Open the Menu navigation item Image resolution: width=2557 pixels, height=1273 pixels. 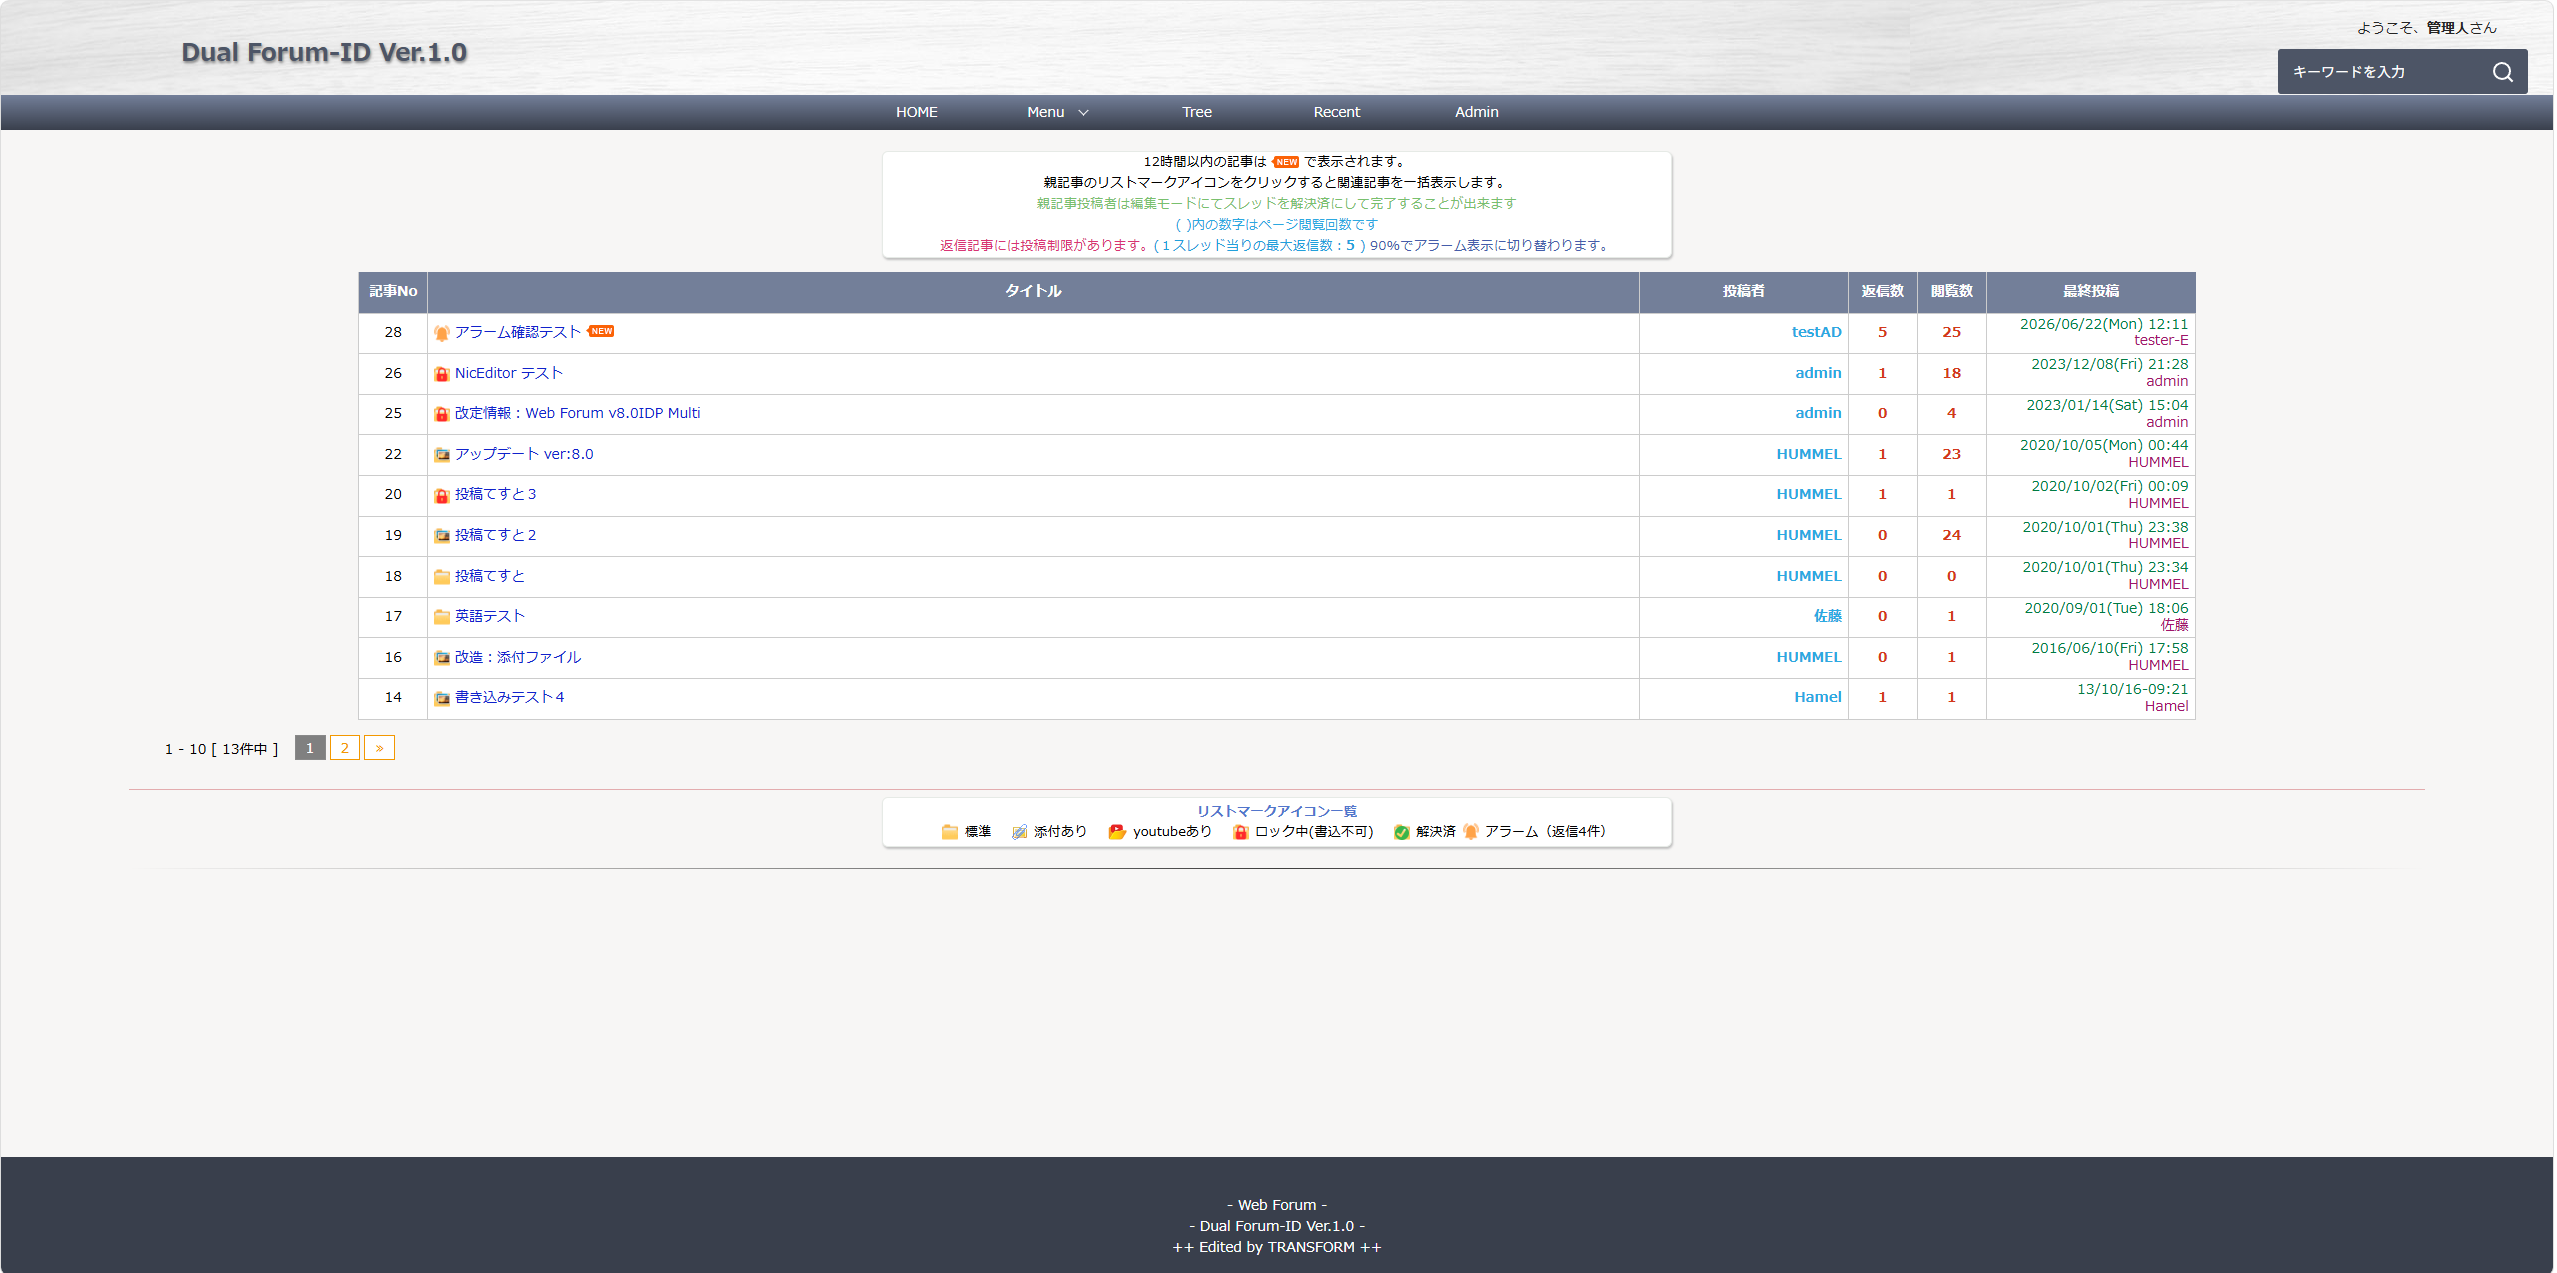(x=1045, y=112)
